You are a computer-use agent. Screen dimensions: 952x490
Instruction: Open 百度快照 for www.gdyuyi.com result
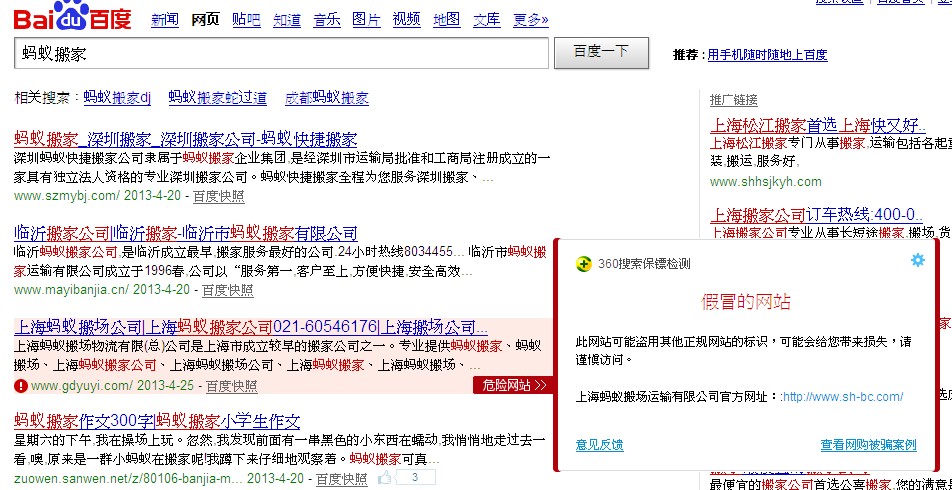[231, 386]
